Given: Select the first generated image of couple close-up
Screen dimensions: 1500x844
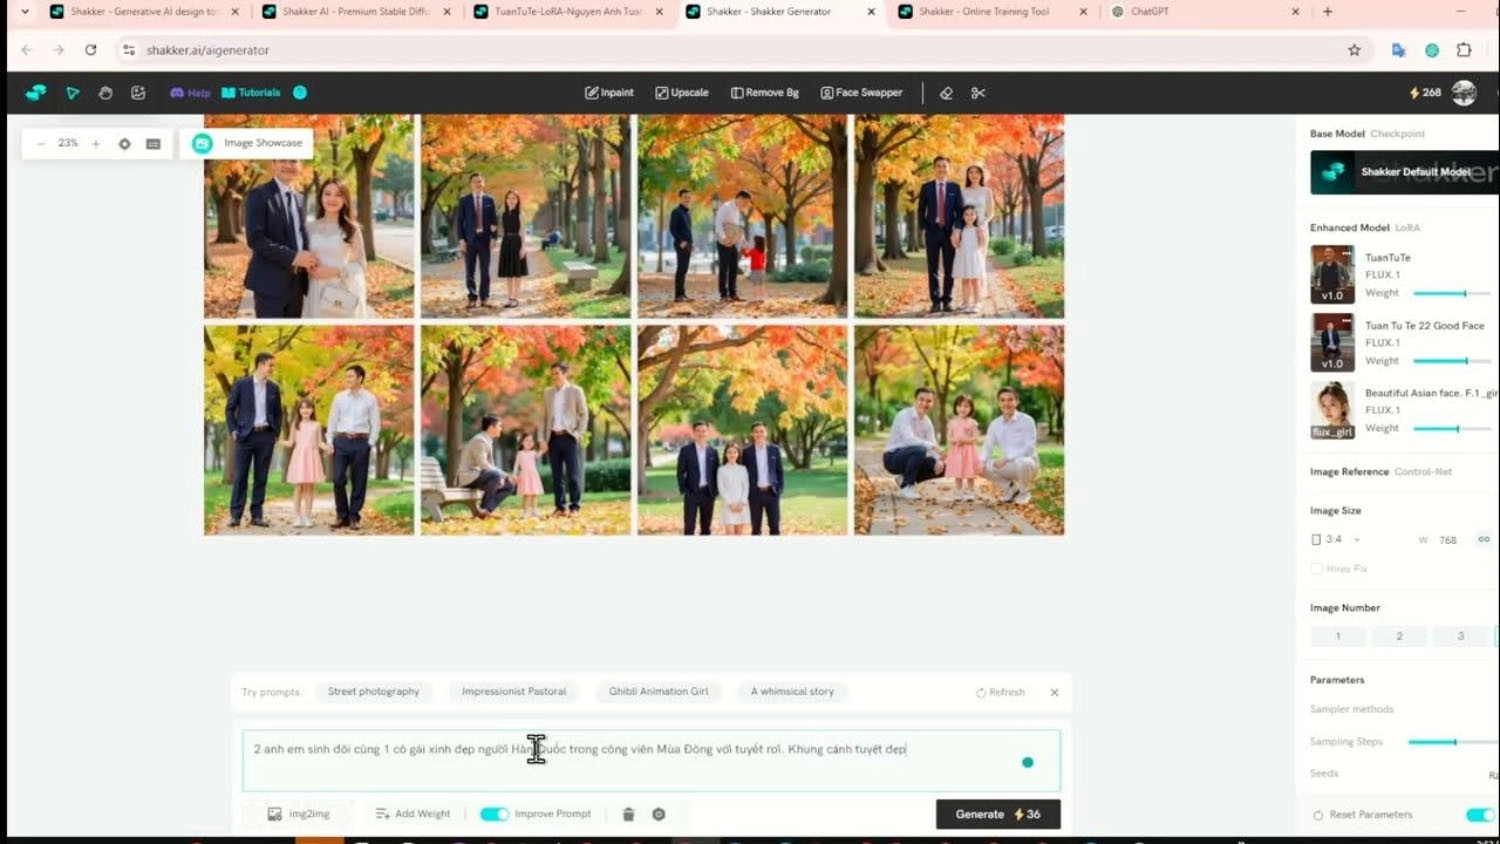Looking at the screenshot, I should coord(309,216).
